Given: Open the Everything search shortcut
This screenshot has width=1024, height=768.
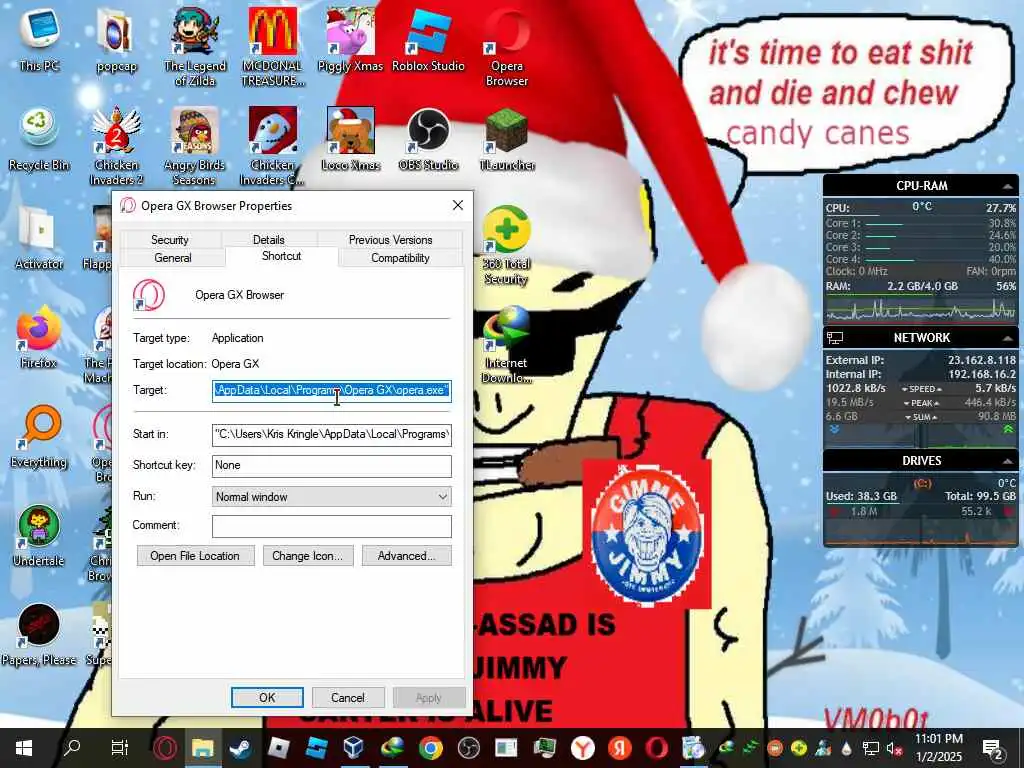Looking at the screenshot, I should click(39, 436).
